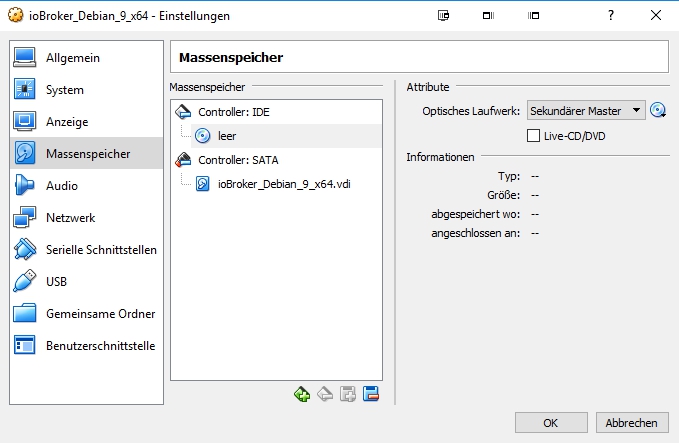Click the first window layout icon in title bar
This screenshot has width=679, height=443.
(x=443, y=16)
